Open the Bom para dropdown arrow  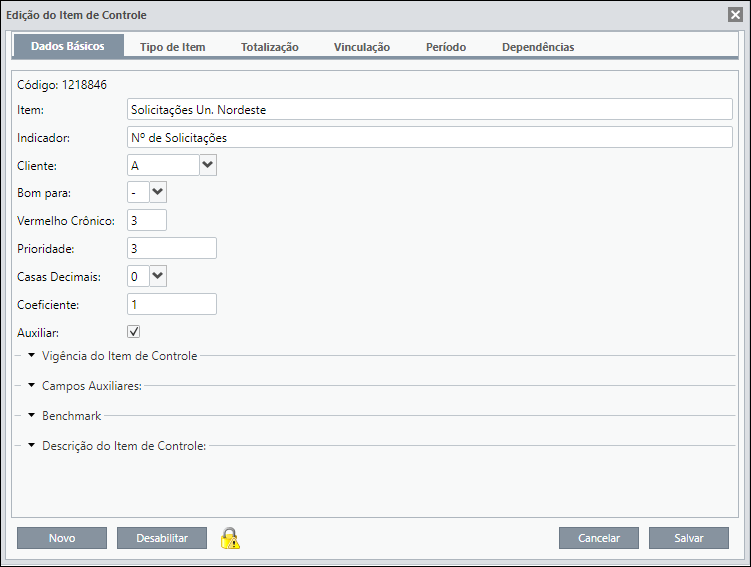point(158,193)
